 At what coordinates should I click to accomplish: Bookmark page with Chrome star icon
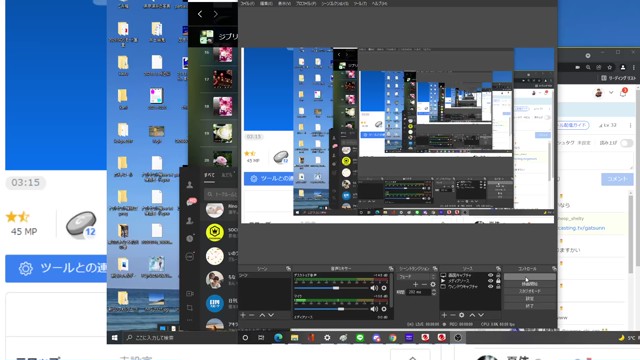click(609, 67)
